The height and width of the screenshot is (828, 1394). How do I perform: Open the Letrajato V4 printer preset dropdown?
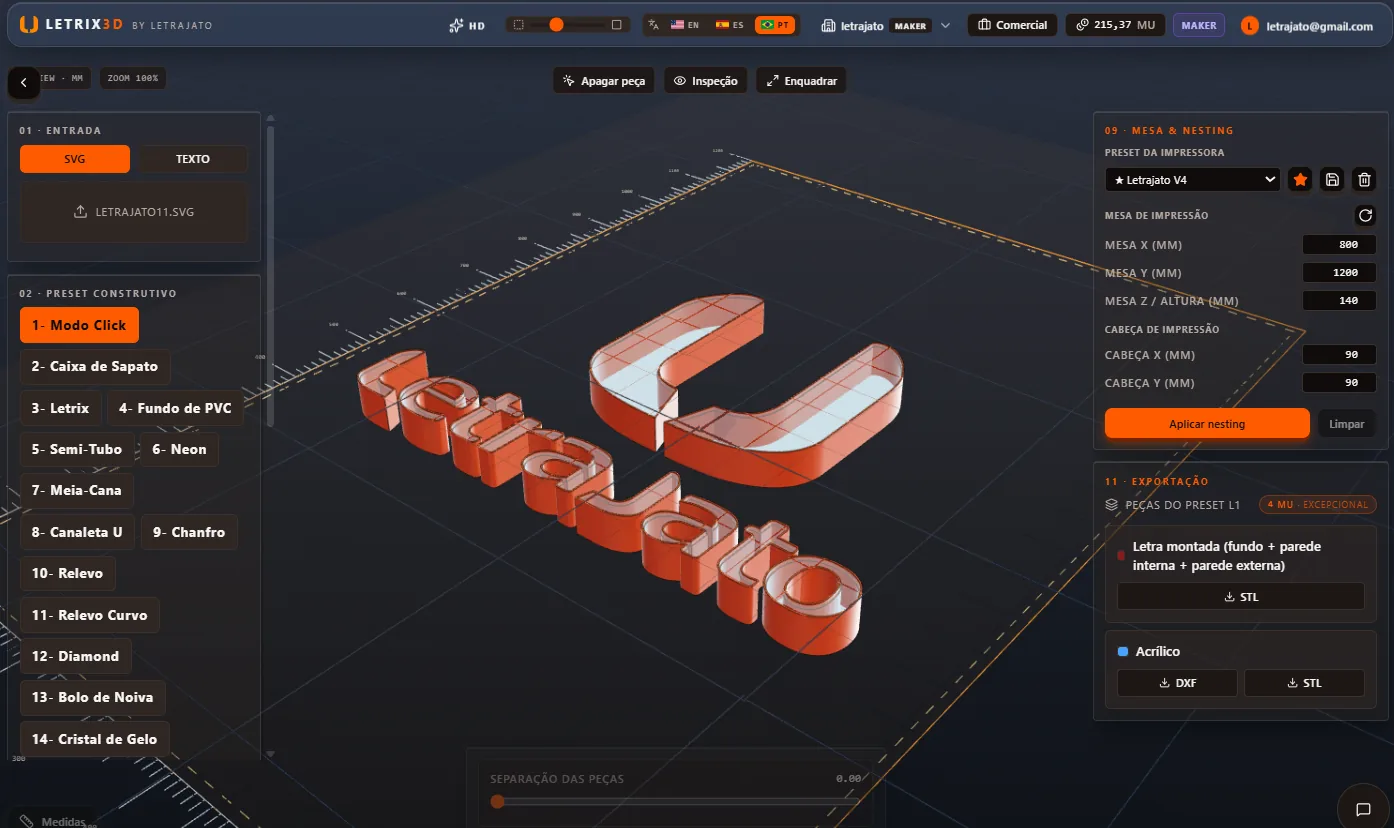pos(1193,180)
